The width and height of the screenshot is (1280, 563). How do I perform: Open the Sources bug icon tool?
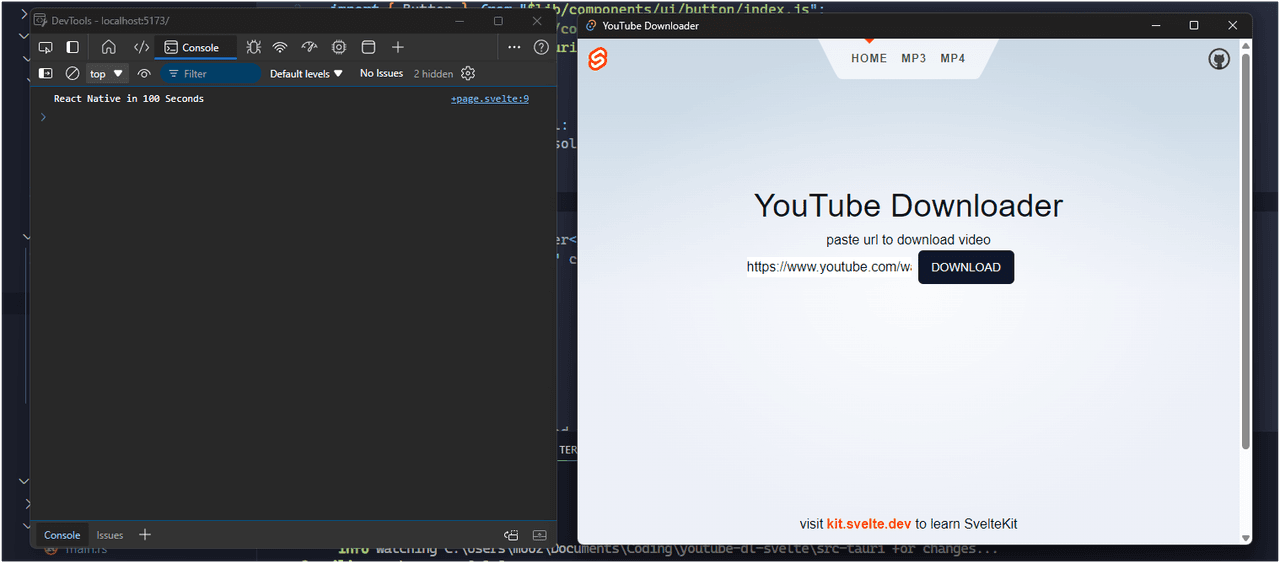tap(254, 47)
